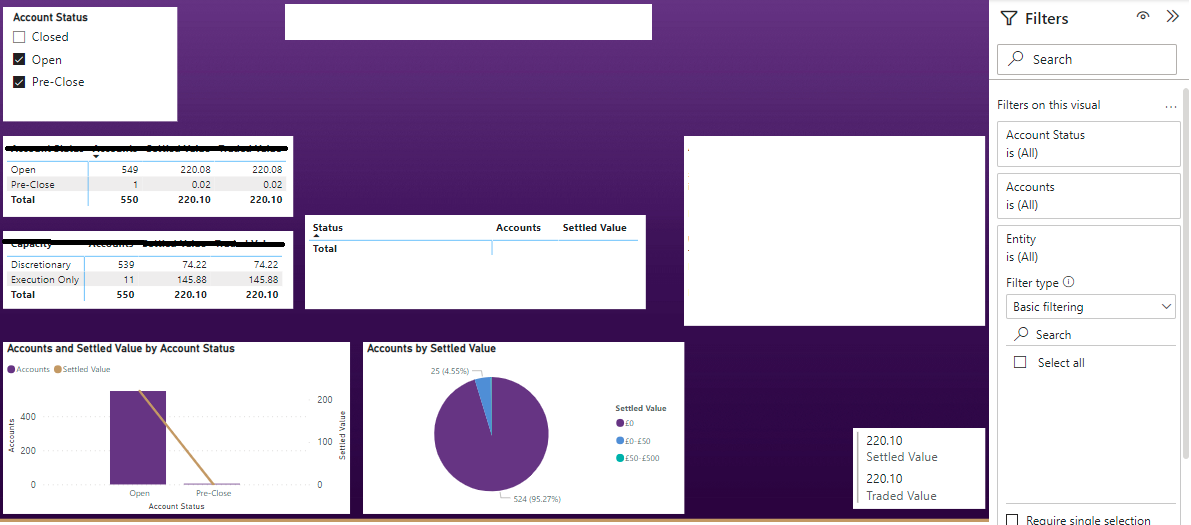Click the 549 accounts cell

[129, 169]
